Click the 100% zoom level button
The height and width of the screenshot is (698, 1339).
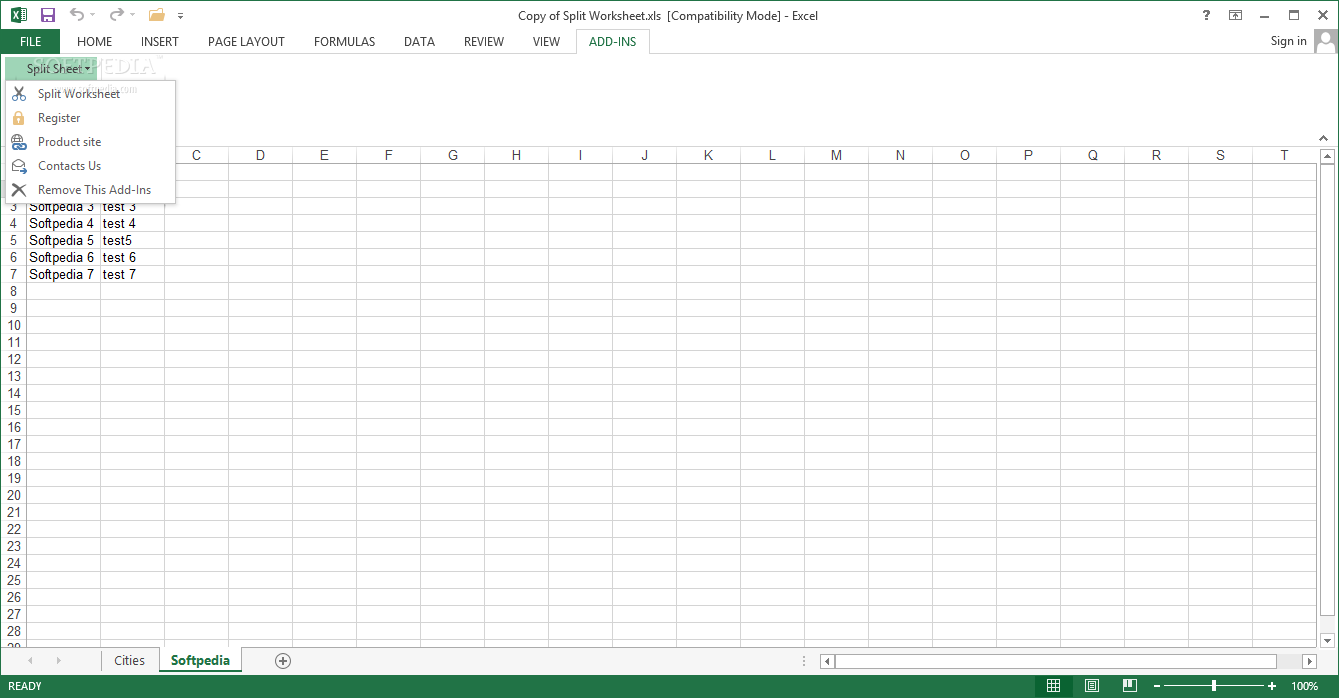(1304, 686)
